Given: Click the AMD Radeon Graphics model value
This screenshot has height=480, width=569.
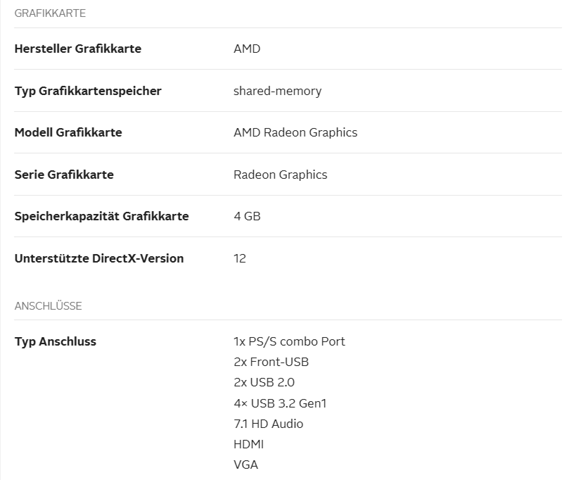Looking at the screenshot, I should (x=295, y=133).
